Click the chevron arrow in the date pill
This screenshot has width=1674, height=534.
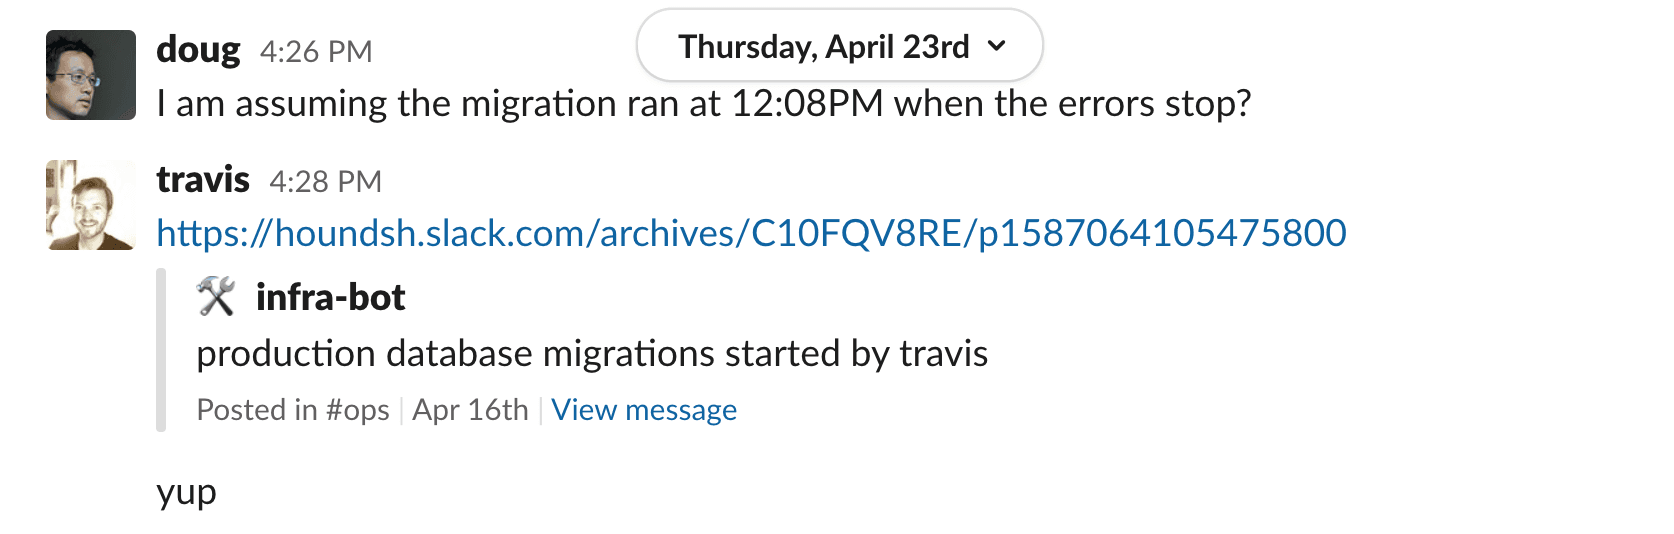pyautogui.click(x=996, y=46)
